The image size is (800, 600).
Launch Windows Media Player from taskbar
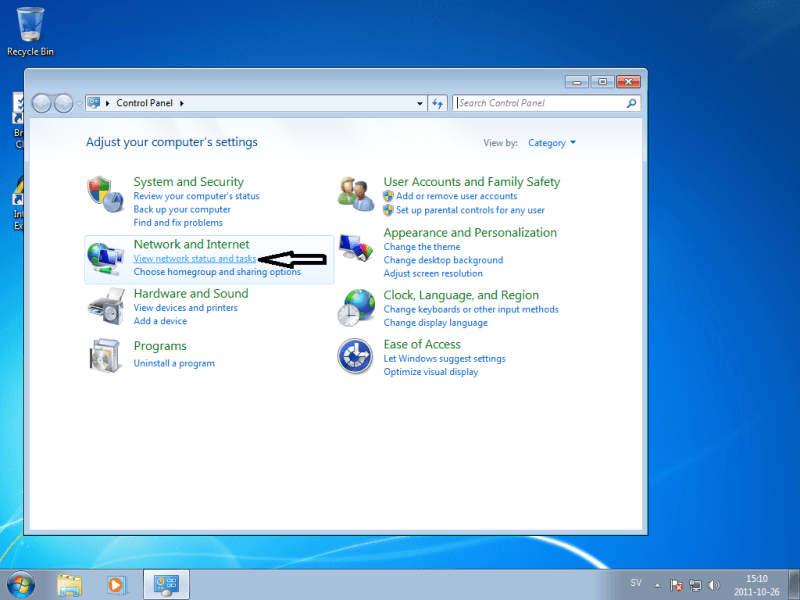coord(116,584)
